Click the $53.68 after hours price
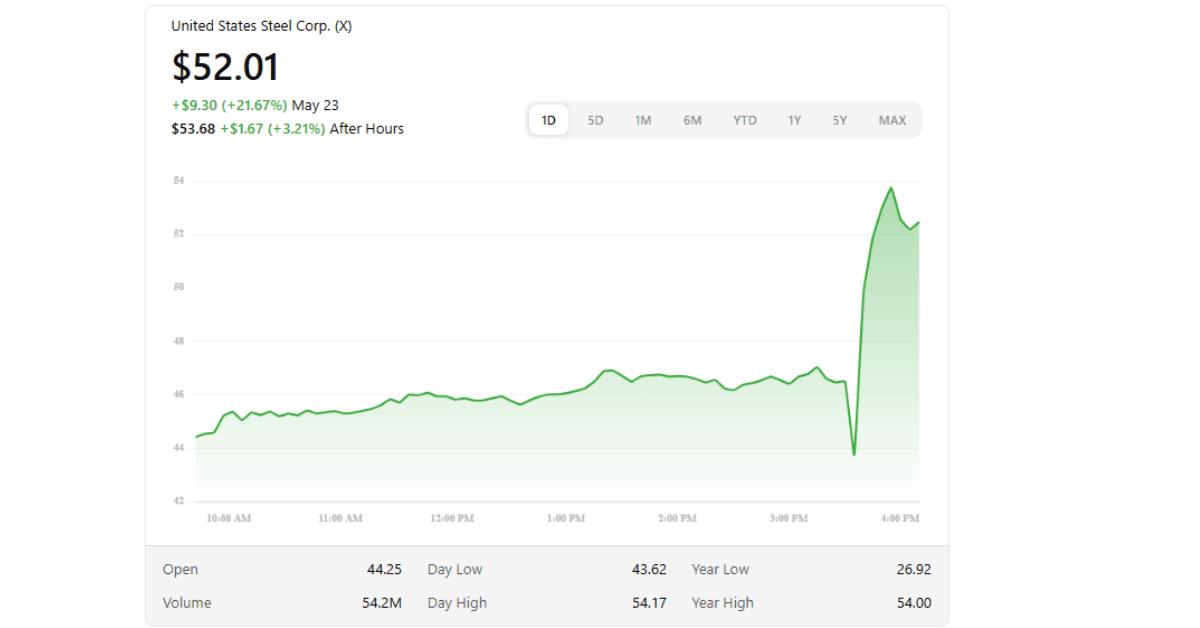1200x628 pixels. click(x=193, y=129)
